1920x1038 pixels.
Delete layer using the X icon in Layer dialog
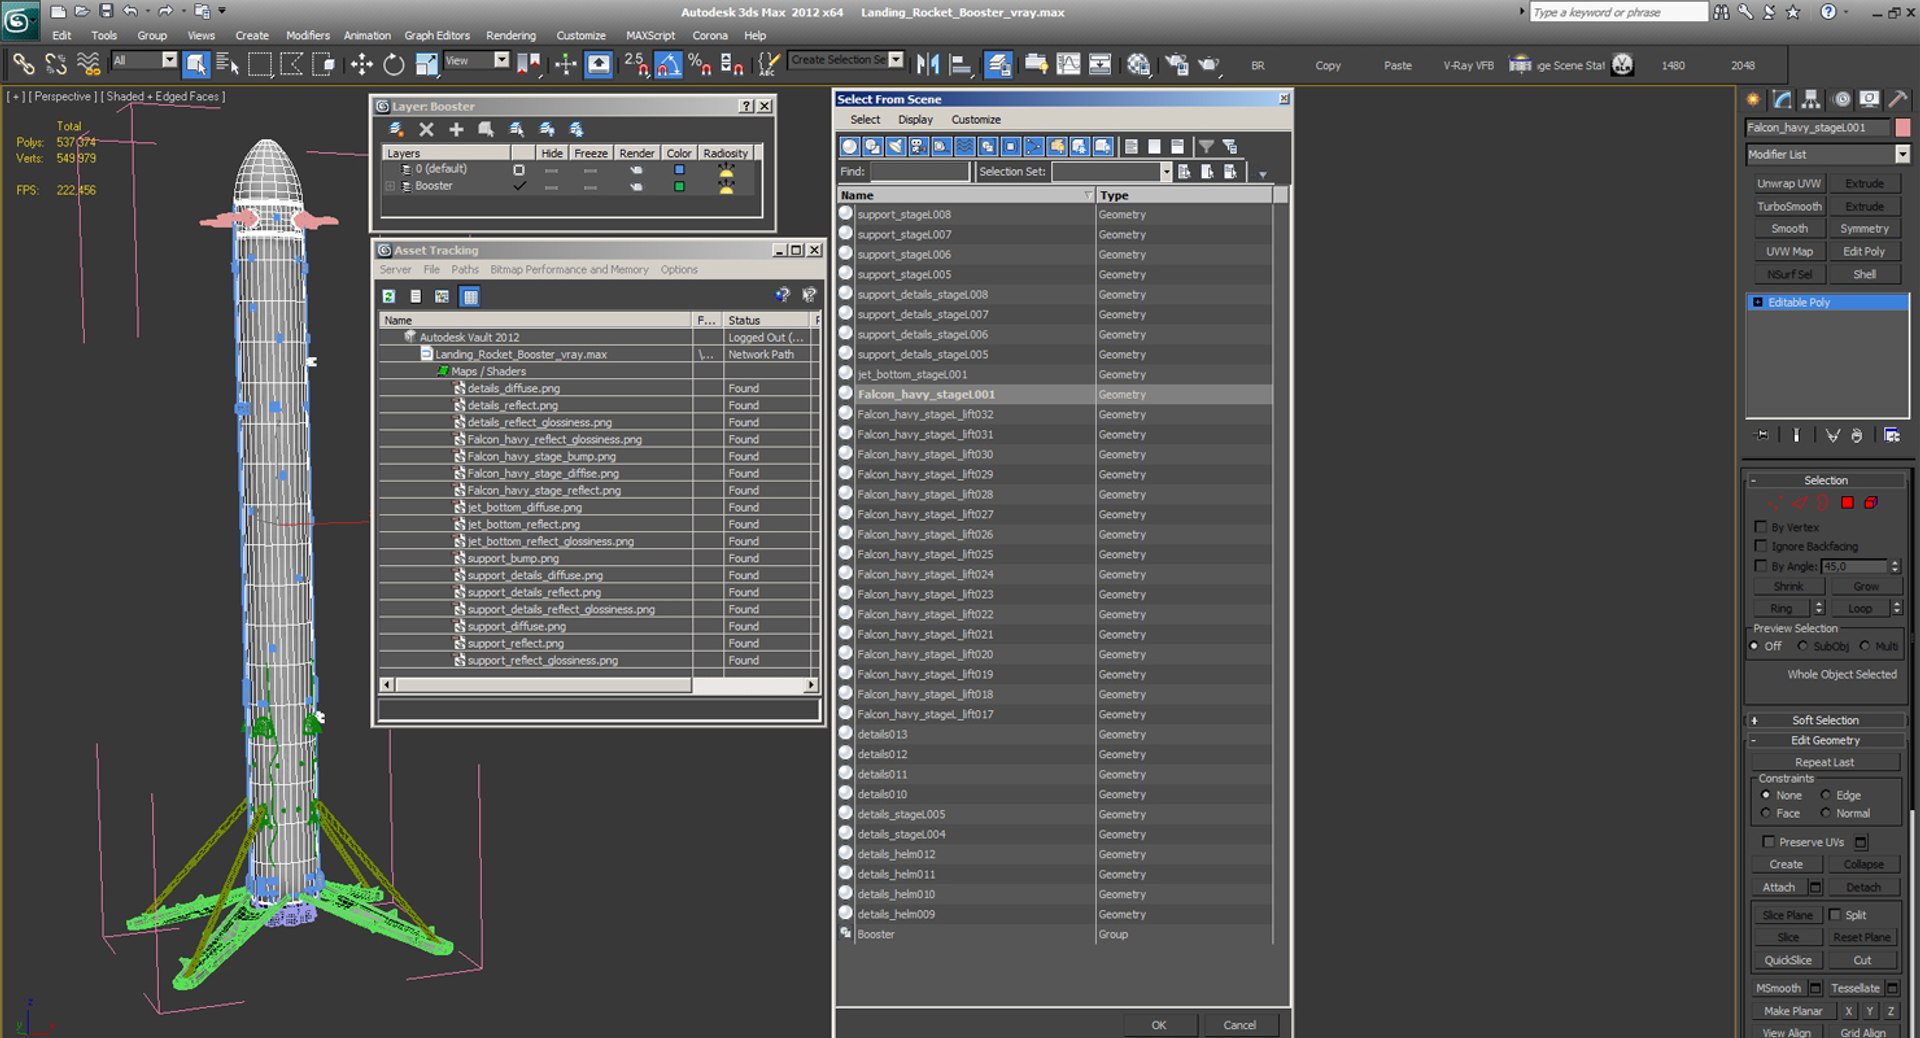pos(426,129)
